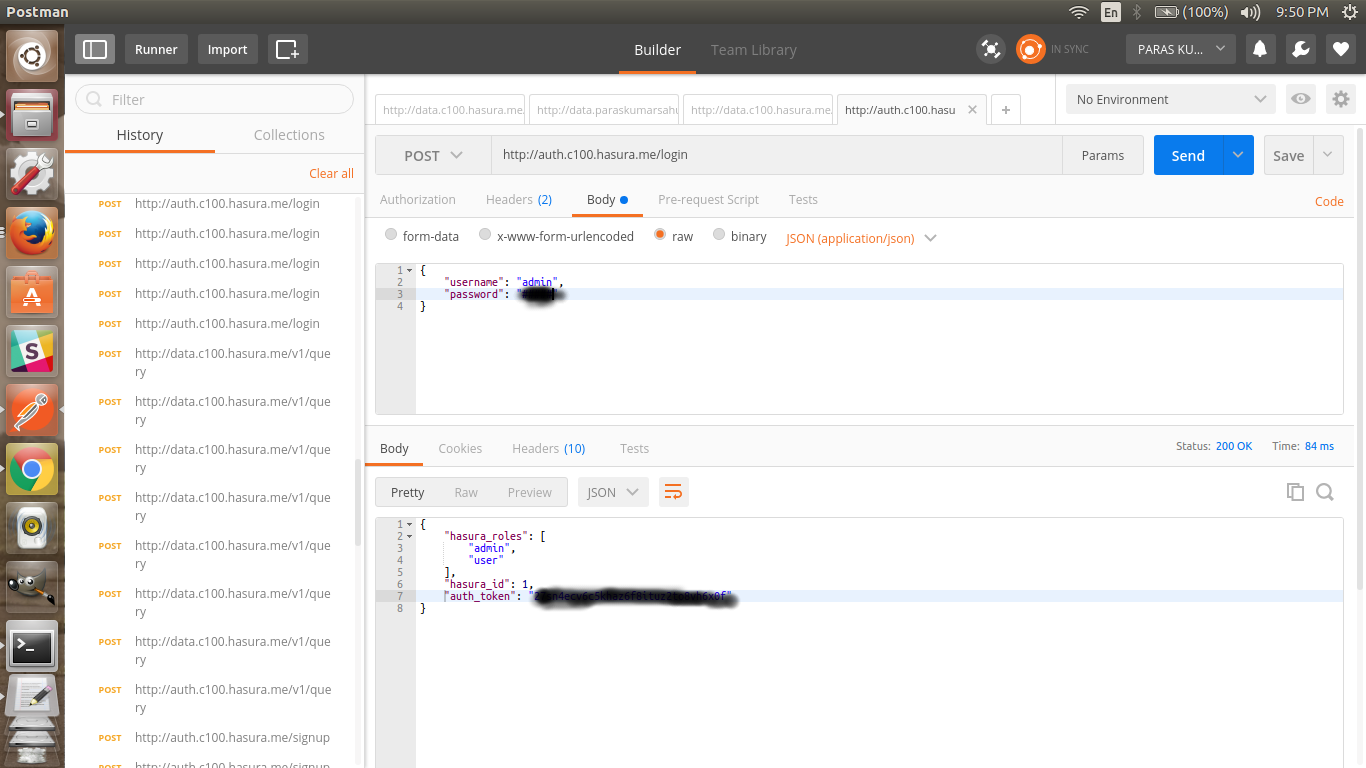This screenshot has width=1366, height=768.
Task: Switch to the Team Library tab
Action: point(754,49)
